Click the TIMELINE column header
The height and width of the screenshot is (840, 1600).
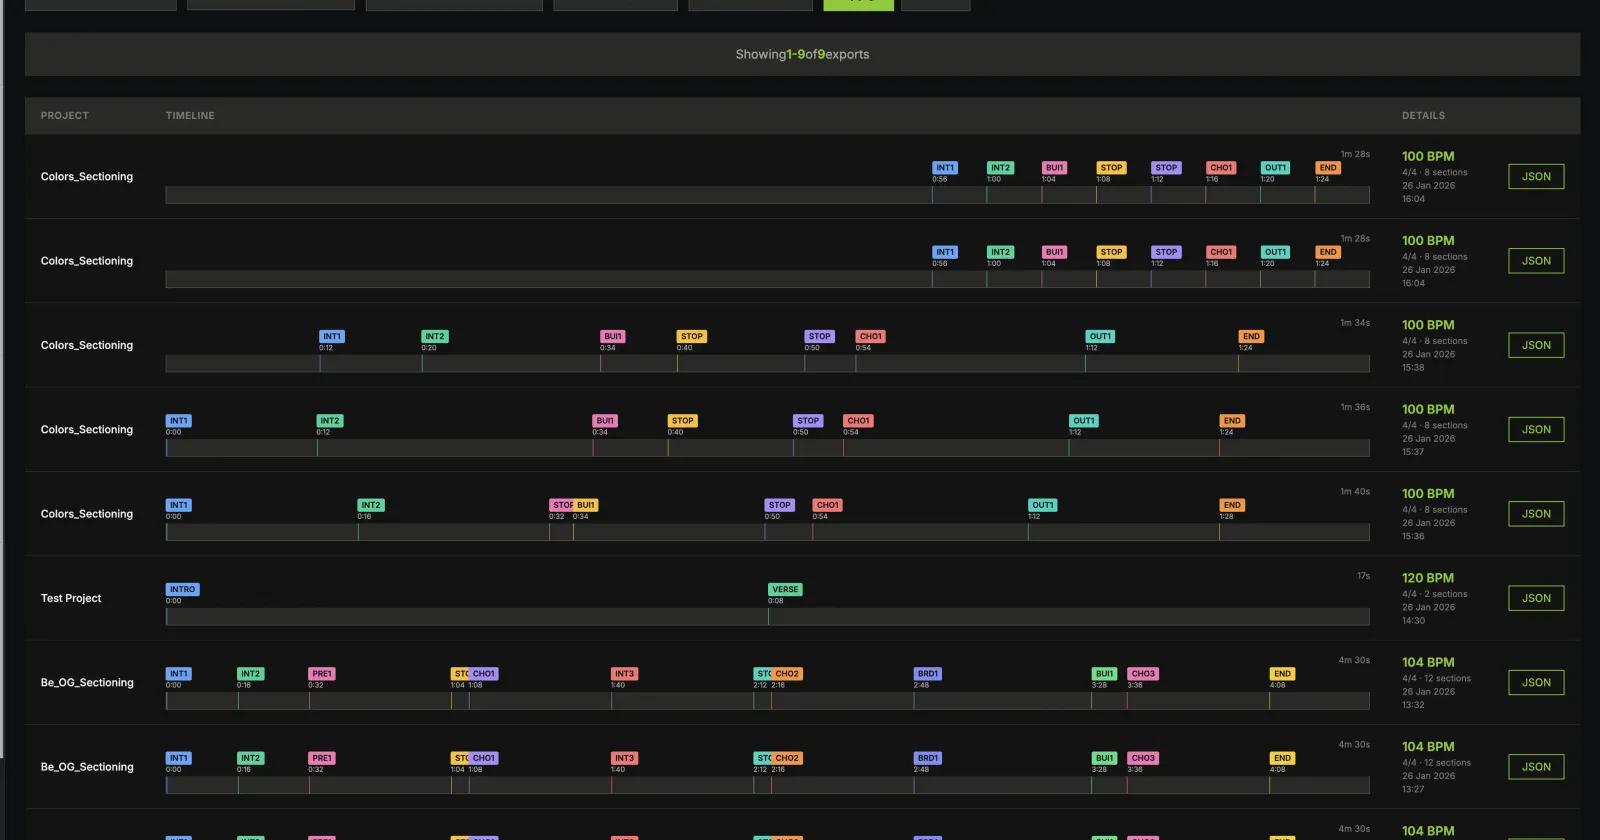coord(190,116)
